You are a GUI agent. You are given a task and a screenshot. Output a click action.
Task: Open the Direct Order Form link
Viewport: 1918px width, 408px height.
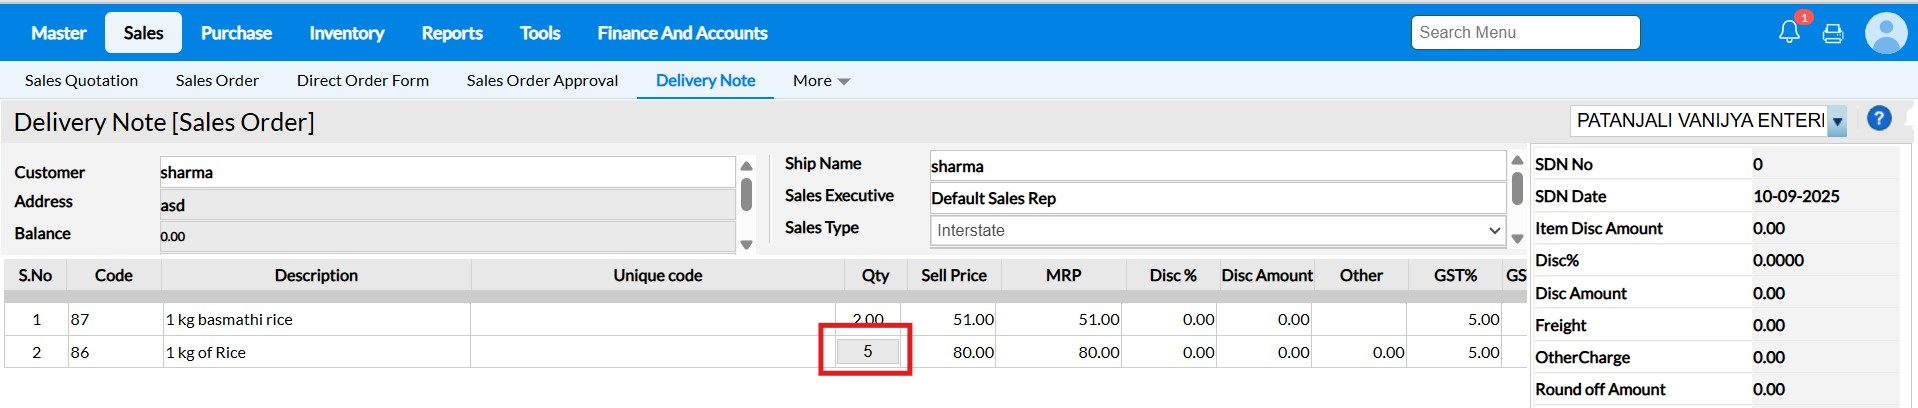click(x=363, y=81)
